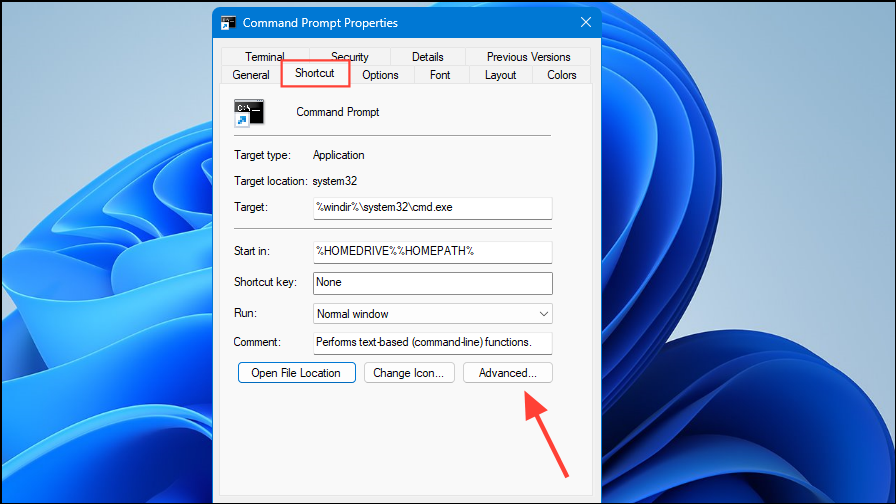This screenshot has width=896, height=504.
Task: Switch to the Terminal tab
Action: pyautogui.click(x=265, y=57)
